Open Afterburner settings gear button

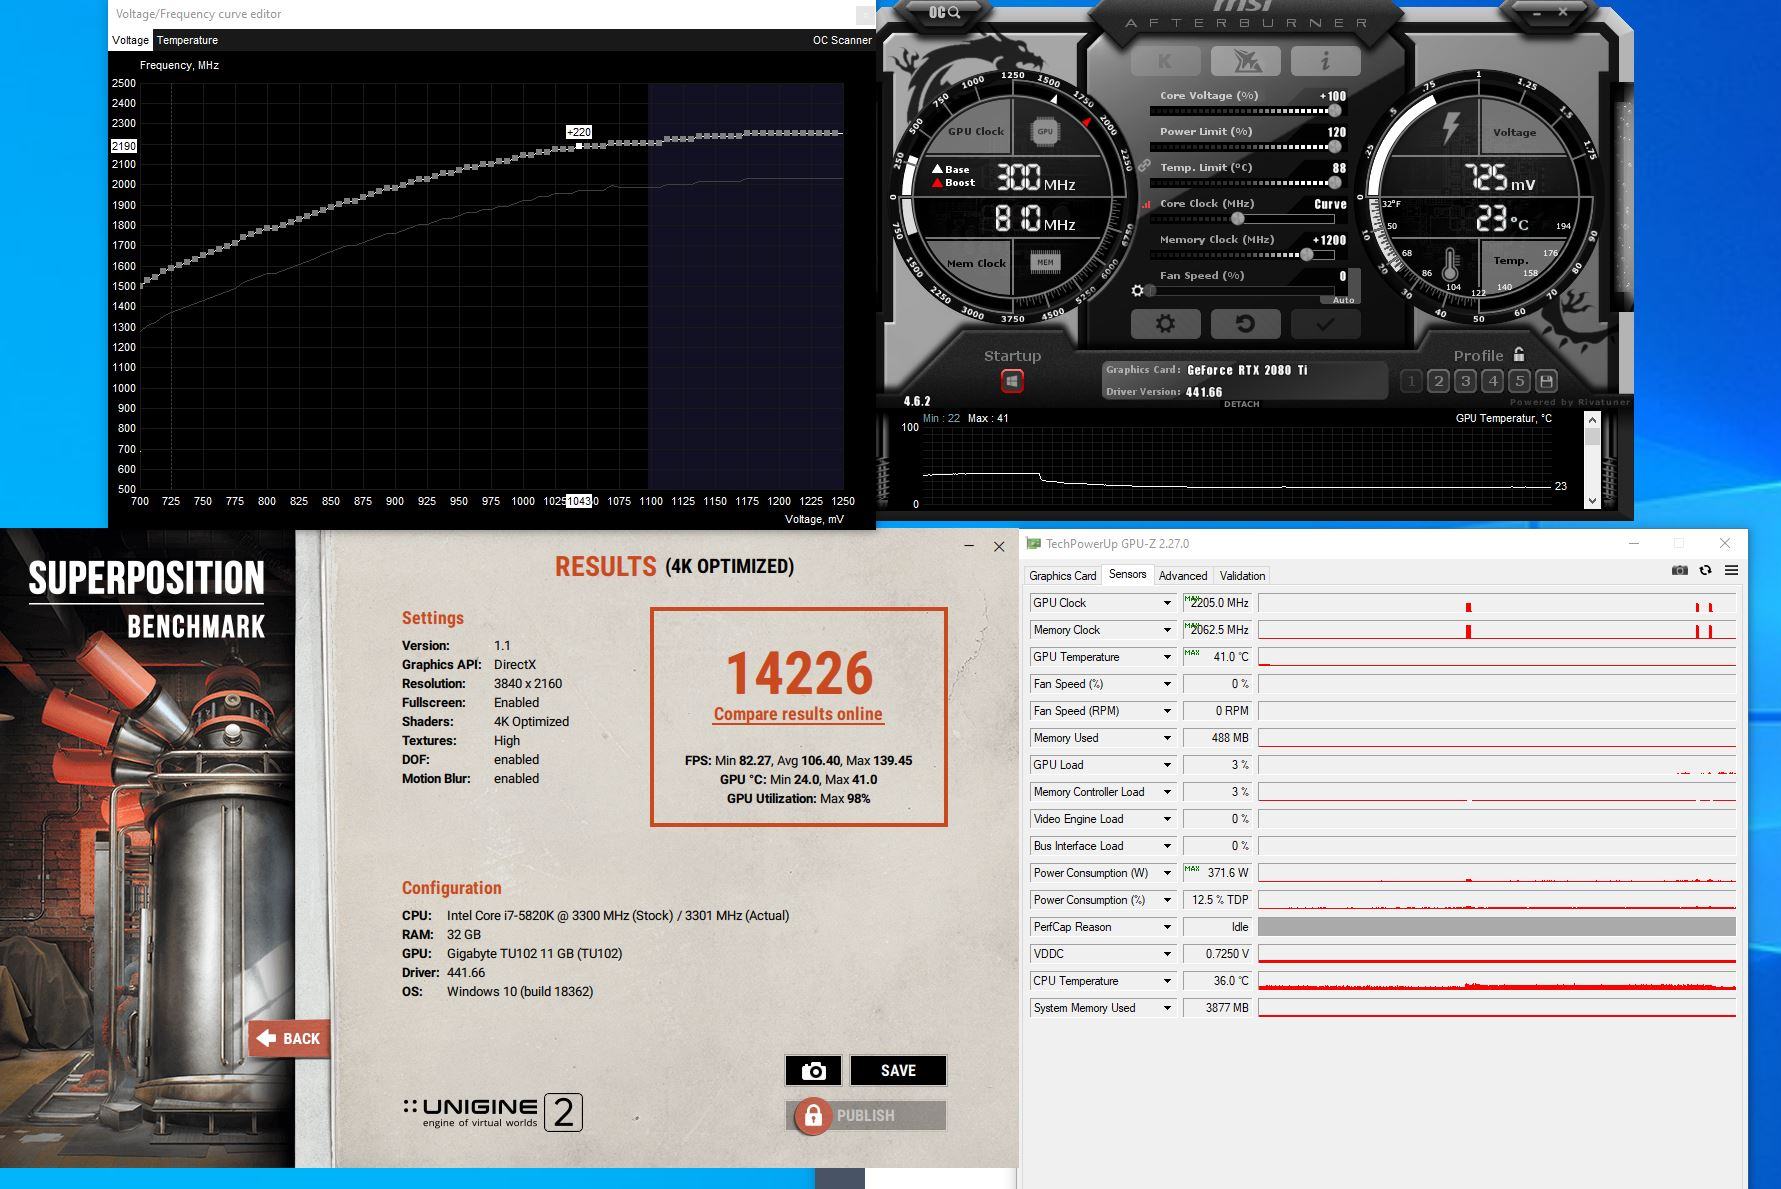click(1165, 324)
